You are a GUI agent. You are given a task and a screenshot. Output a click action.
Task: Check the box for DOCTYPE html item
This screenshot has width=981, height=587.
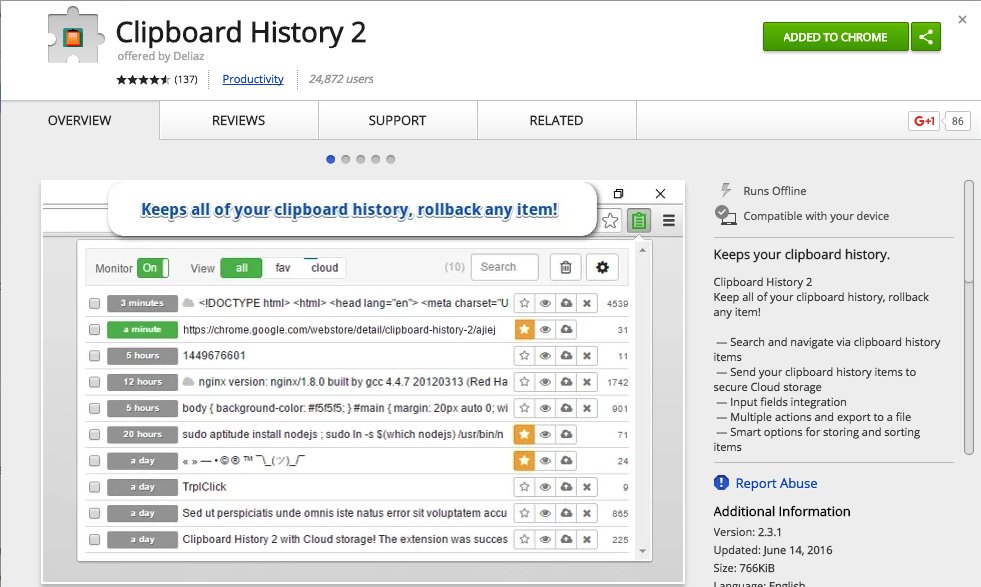[94, 304]
